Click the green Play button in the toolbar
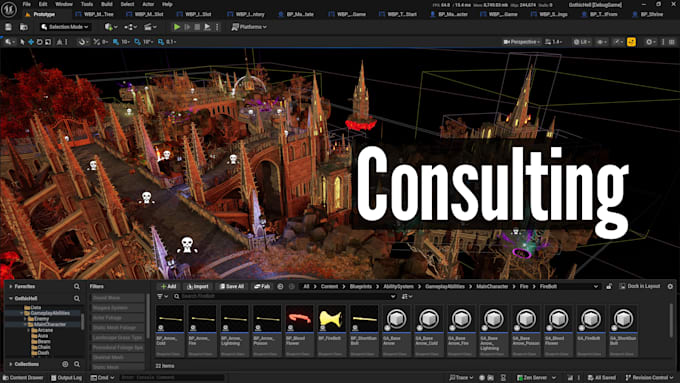Image resolution: width=680 pixels, height=383 pixels. click(177, 27)
